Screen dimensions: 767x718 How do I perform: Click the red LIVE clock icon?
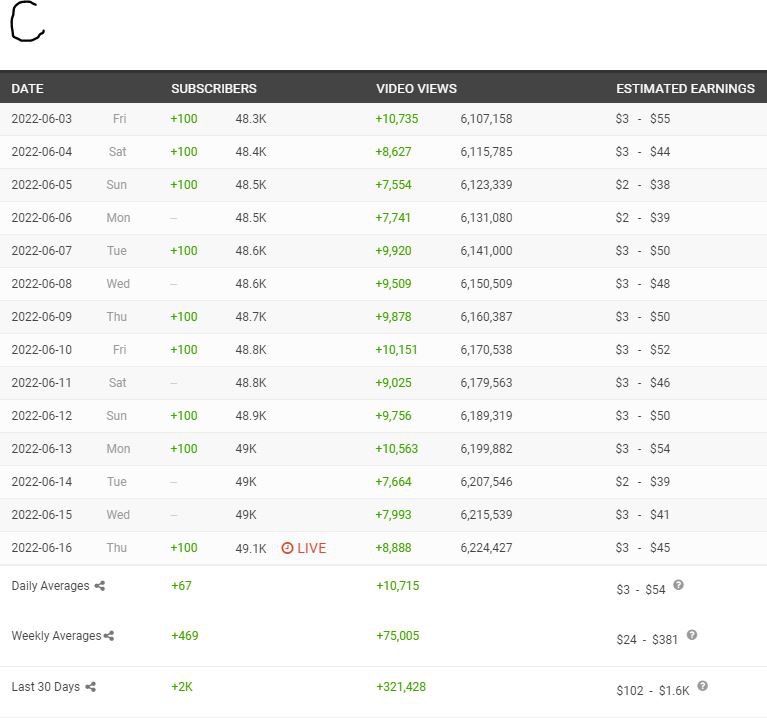point(287,548)
